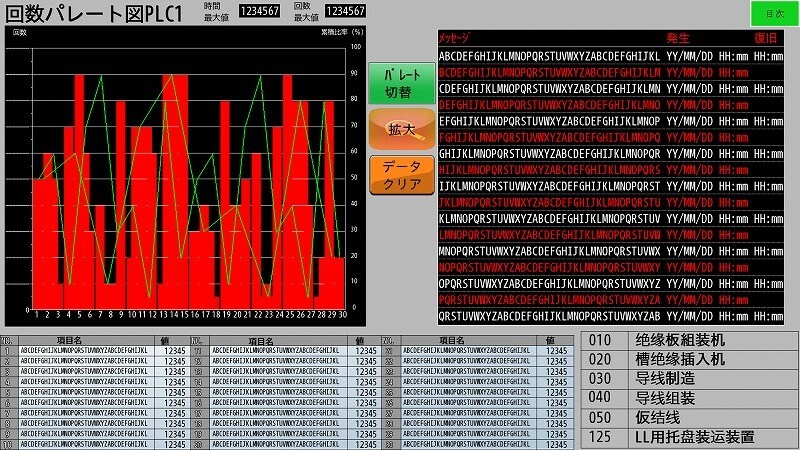
Task: Toggle the パレート切替 green button
Action: (402, 84)
